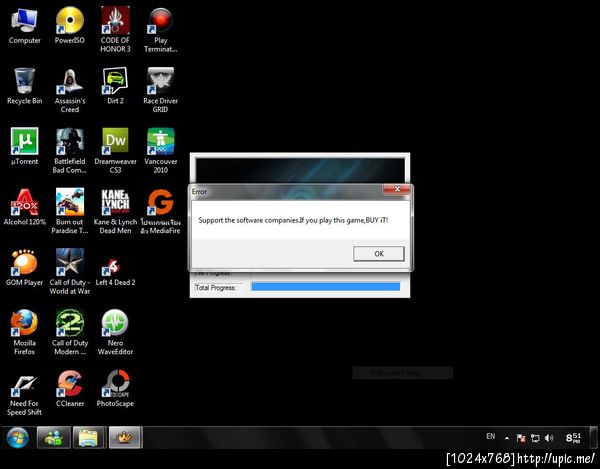
Task: Switch to the crown installer taskbar button
Action: (125, 438)
